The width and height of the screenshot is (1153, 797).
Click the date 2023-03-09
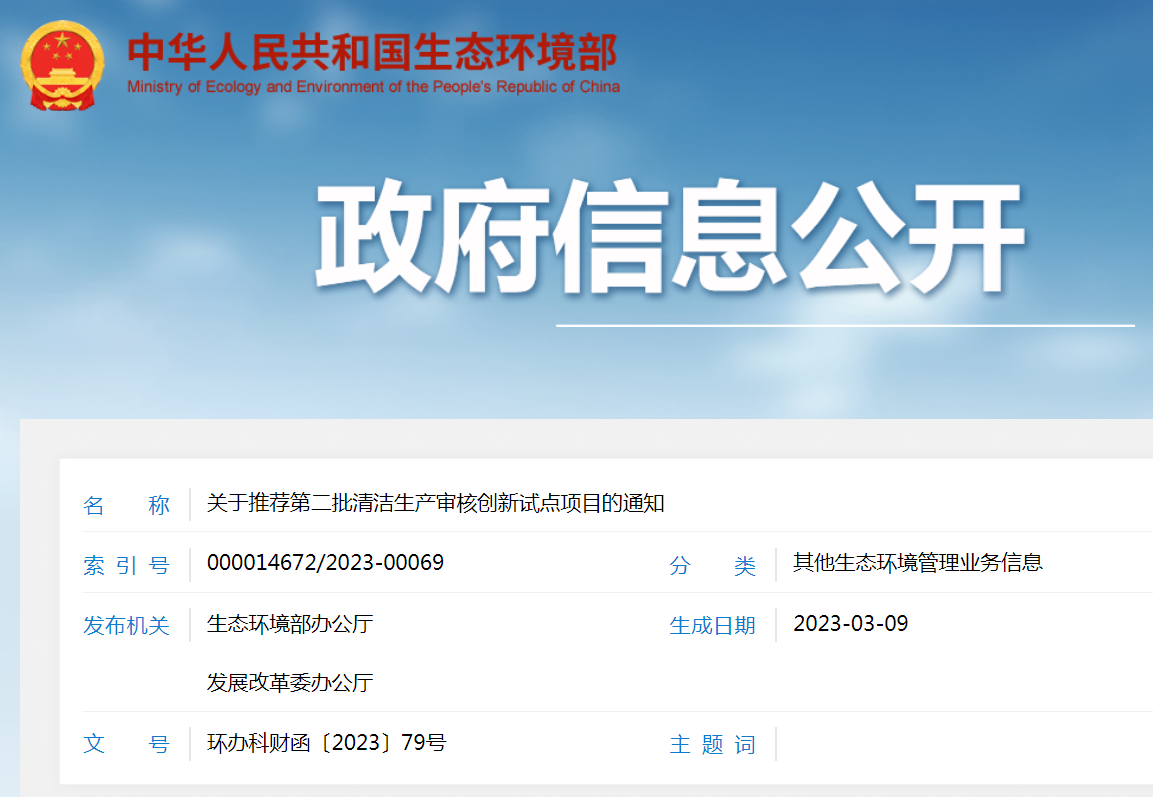850,624
